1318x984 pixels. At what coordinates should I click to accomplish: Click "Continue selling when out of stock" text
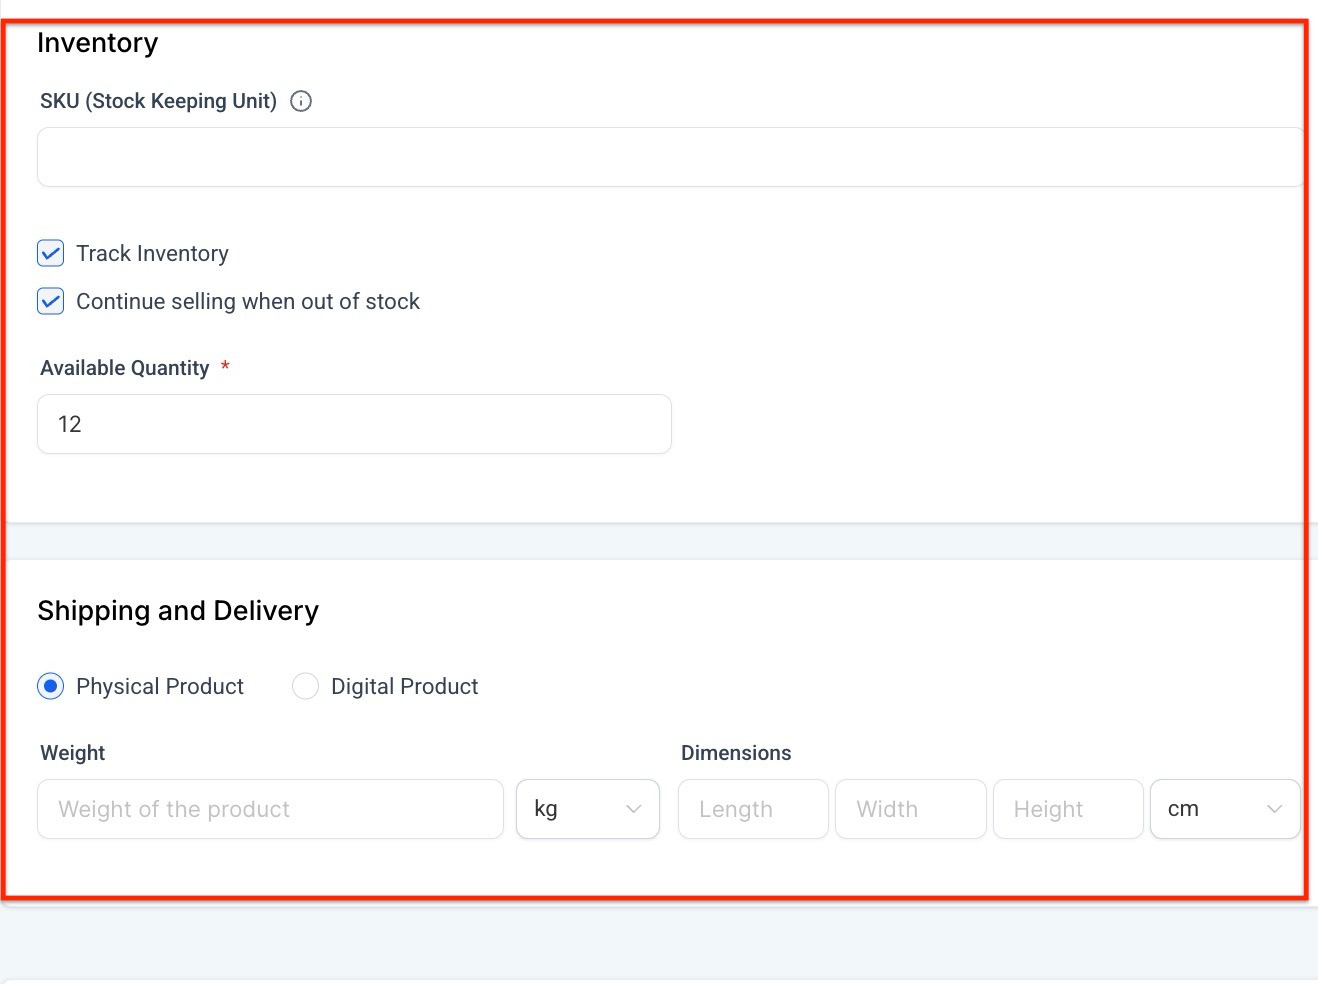coord(248,302)
